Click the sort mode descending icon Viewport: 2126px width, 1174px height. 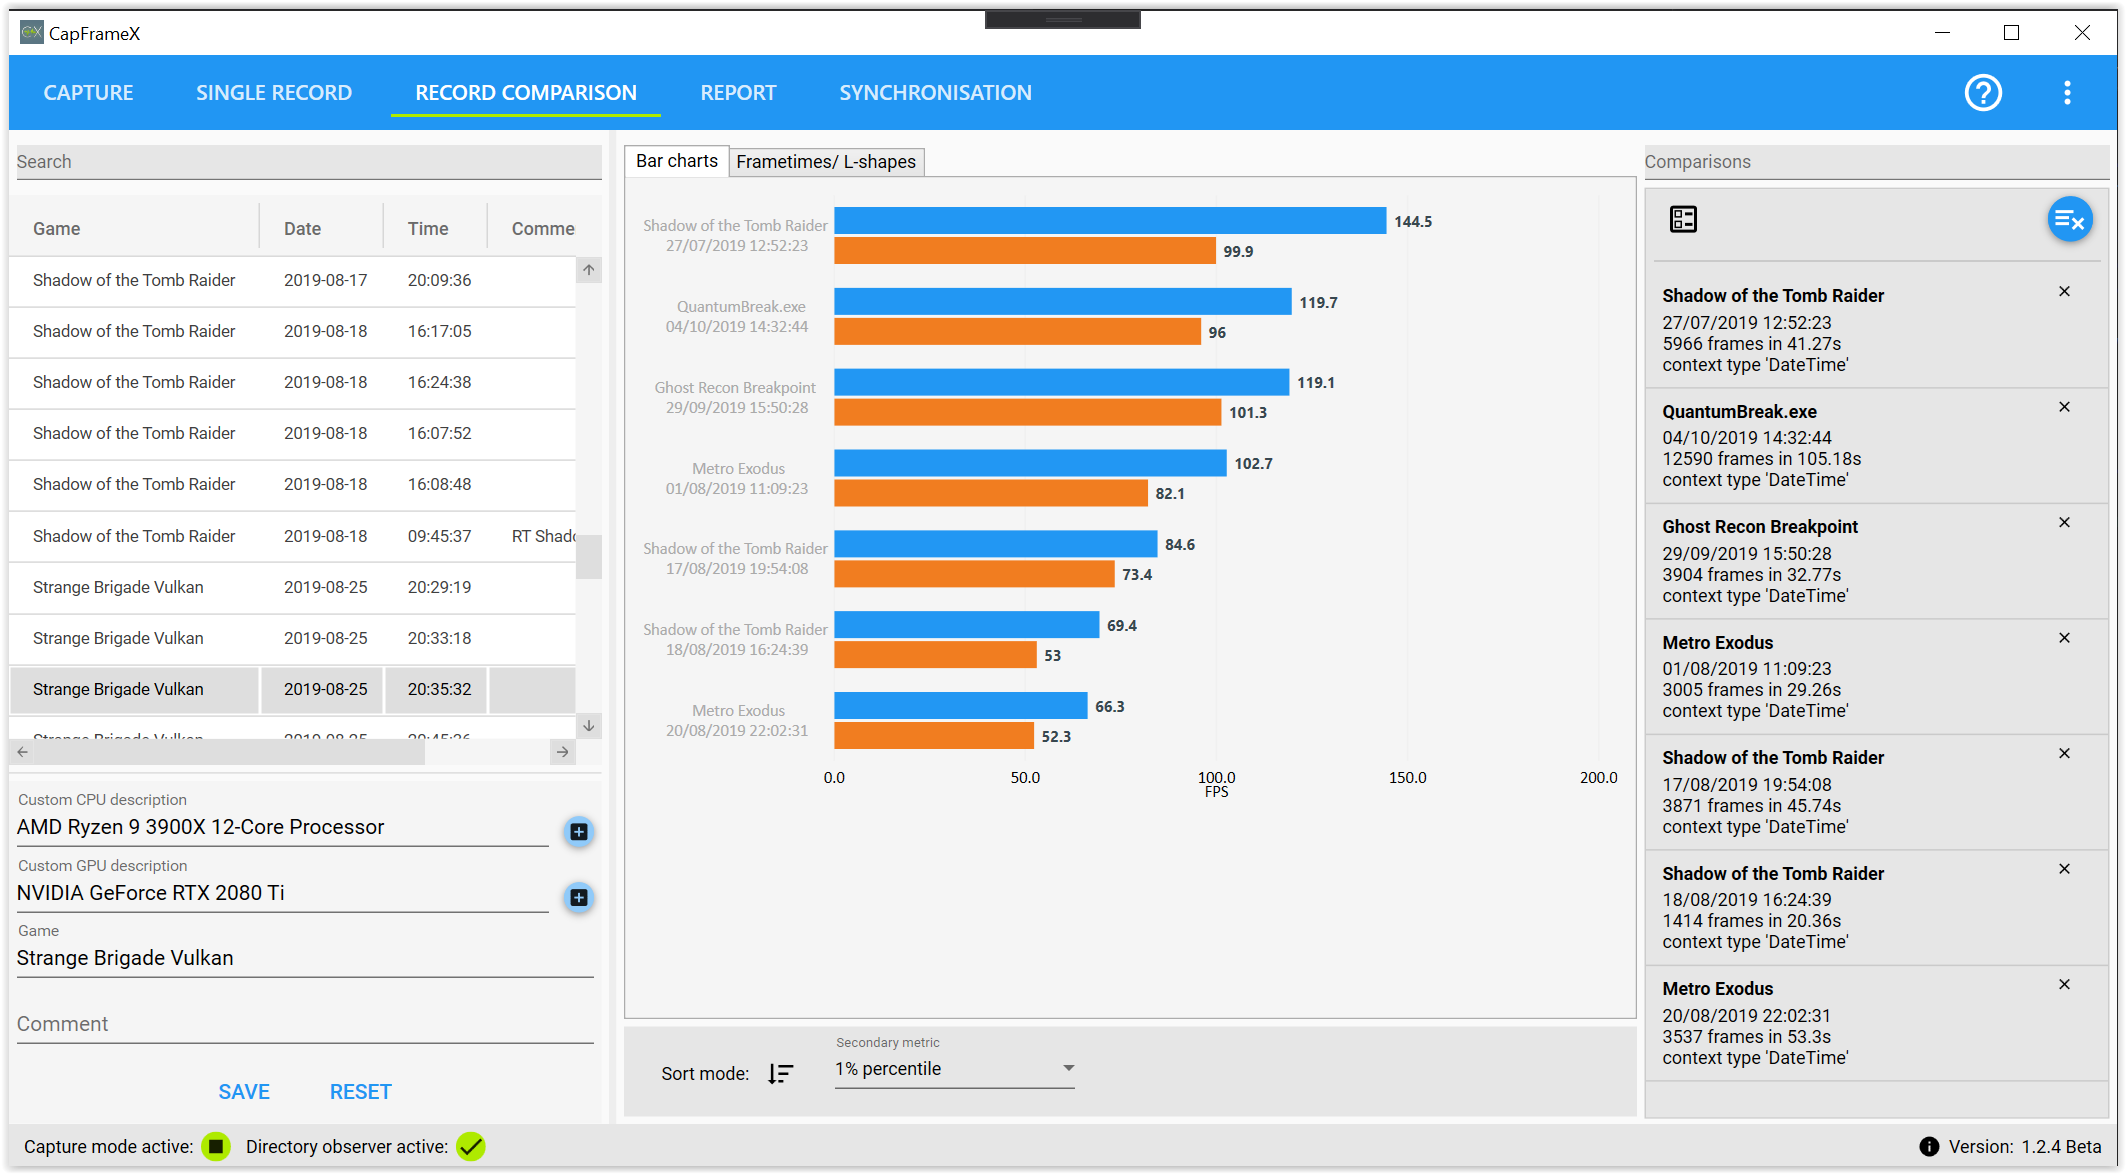pos(781,1073)
